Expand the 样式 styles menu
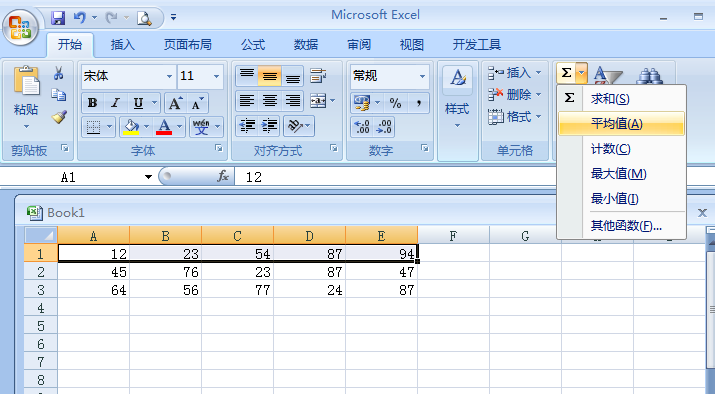The width and height of the screenshot is (715, 394). click(x=457, y=109)
